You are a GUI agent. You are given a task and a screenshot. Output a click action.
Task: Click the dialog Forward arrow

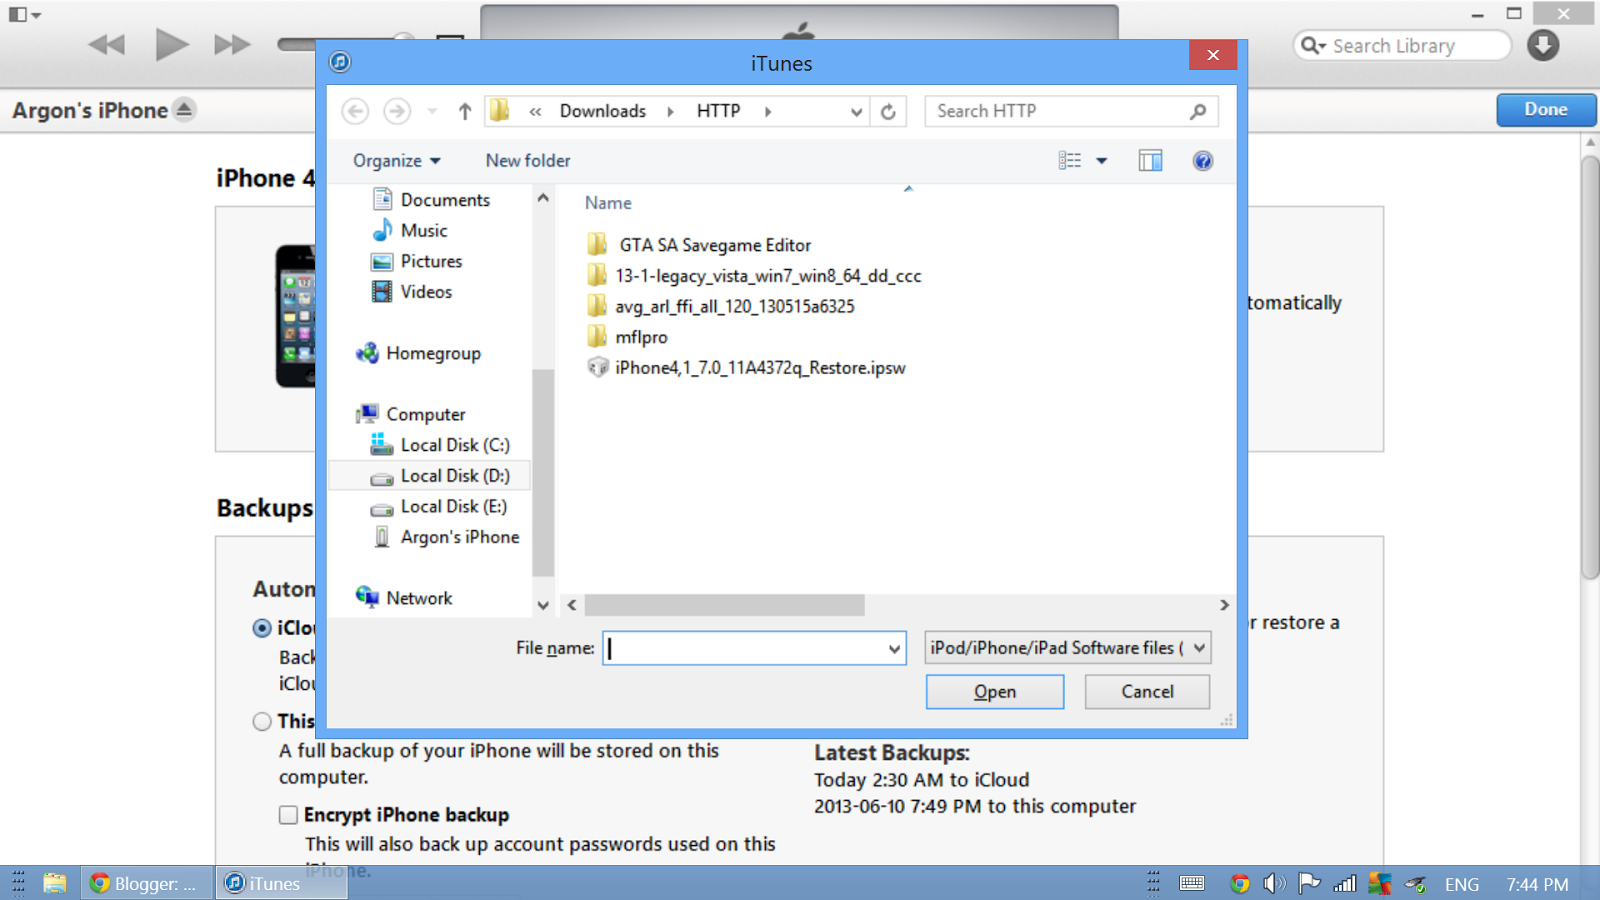pyautogui.click(x=397, y=111)
